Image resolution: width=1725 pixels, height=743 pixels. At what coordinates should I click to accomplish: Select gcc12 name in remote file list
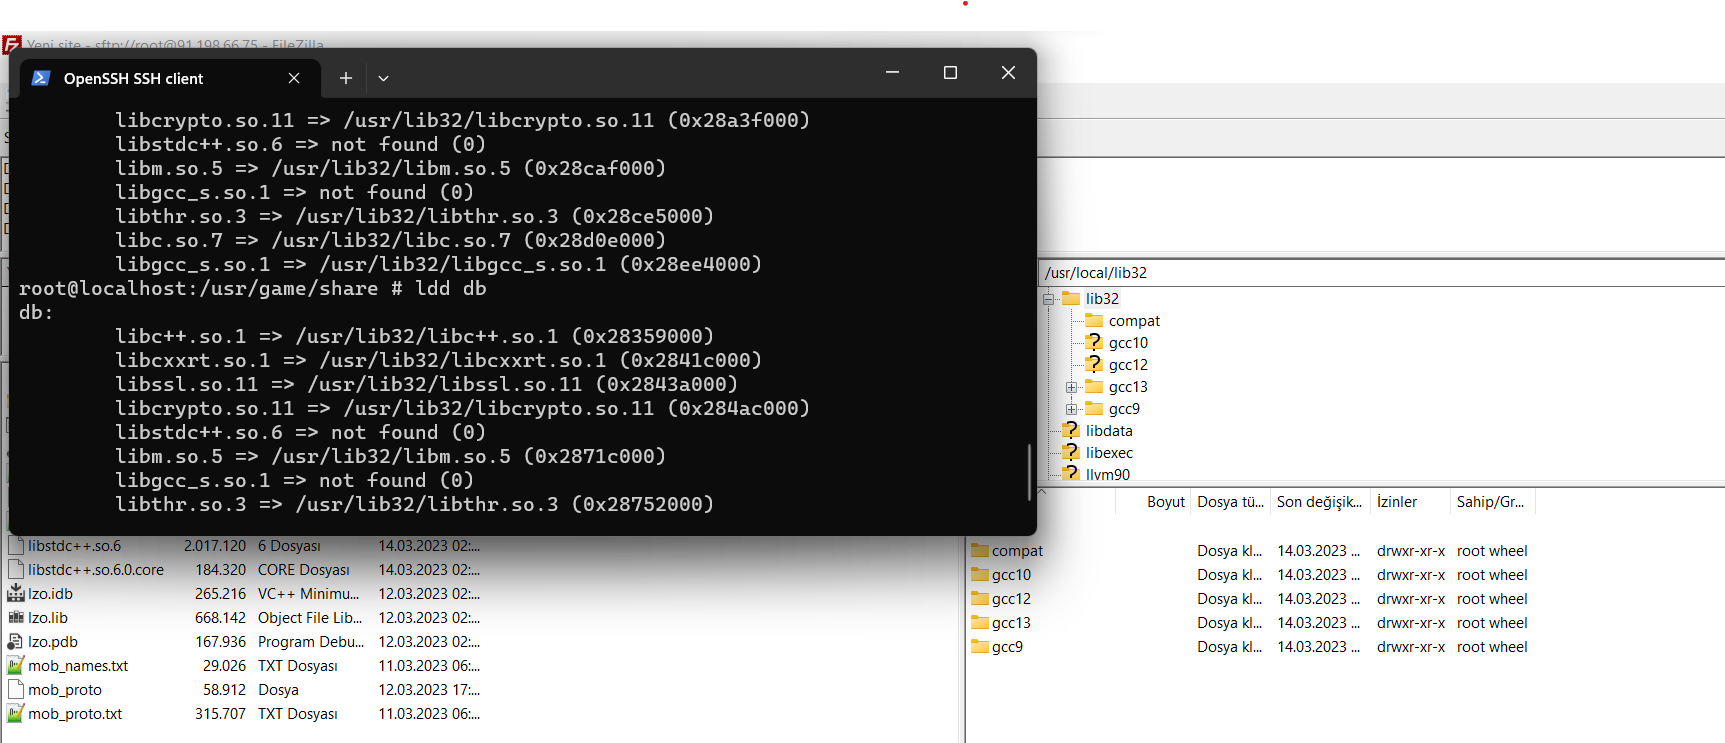click(1011, 599)
